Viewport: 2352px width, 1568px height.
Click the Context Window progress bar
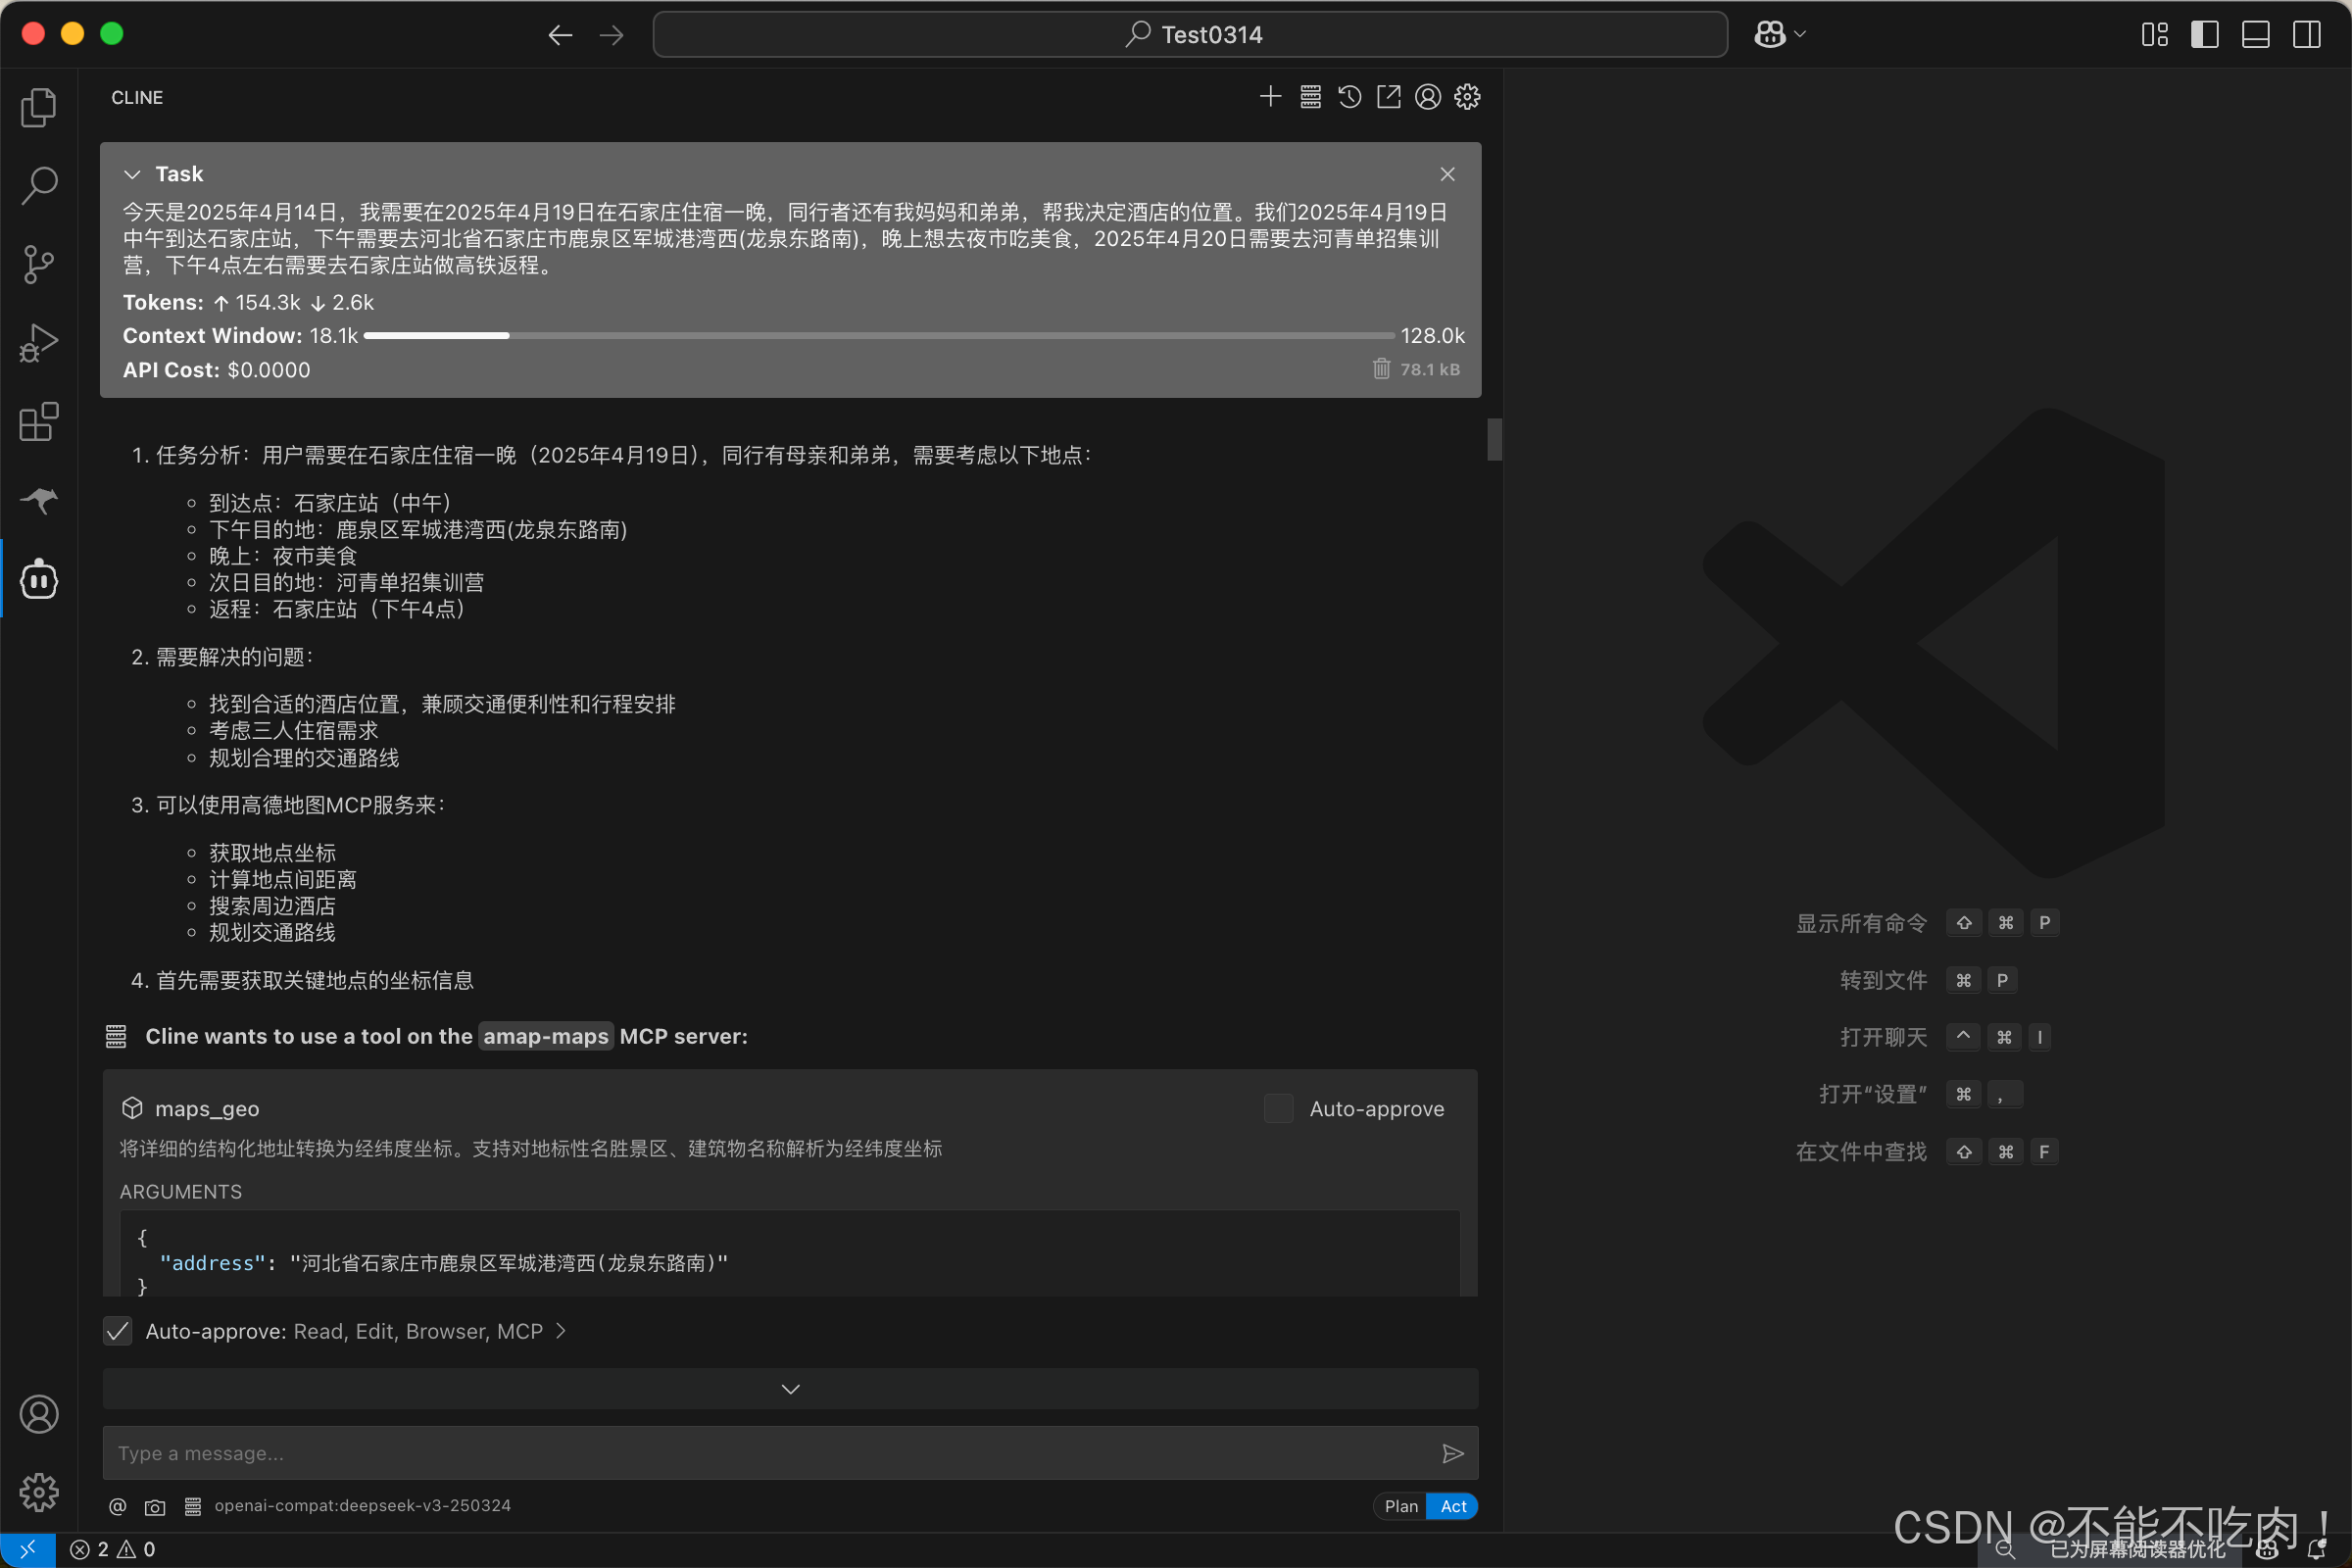point(878,336)
